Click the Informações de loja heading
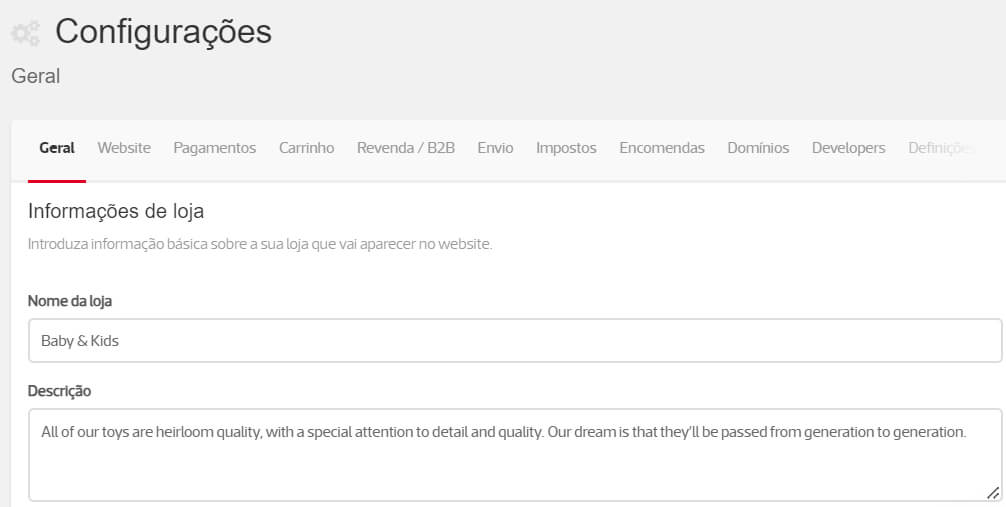This screenshot has height=507, width=1006. pos(116,211)
